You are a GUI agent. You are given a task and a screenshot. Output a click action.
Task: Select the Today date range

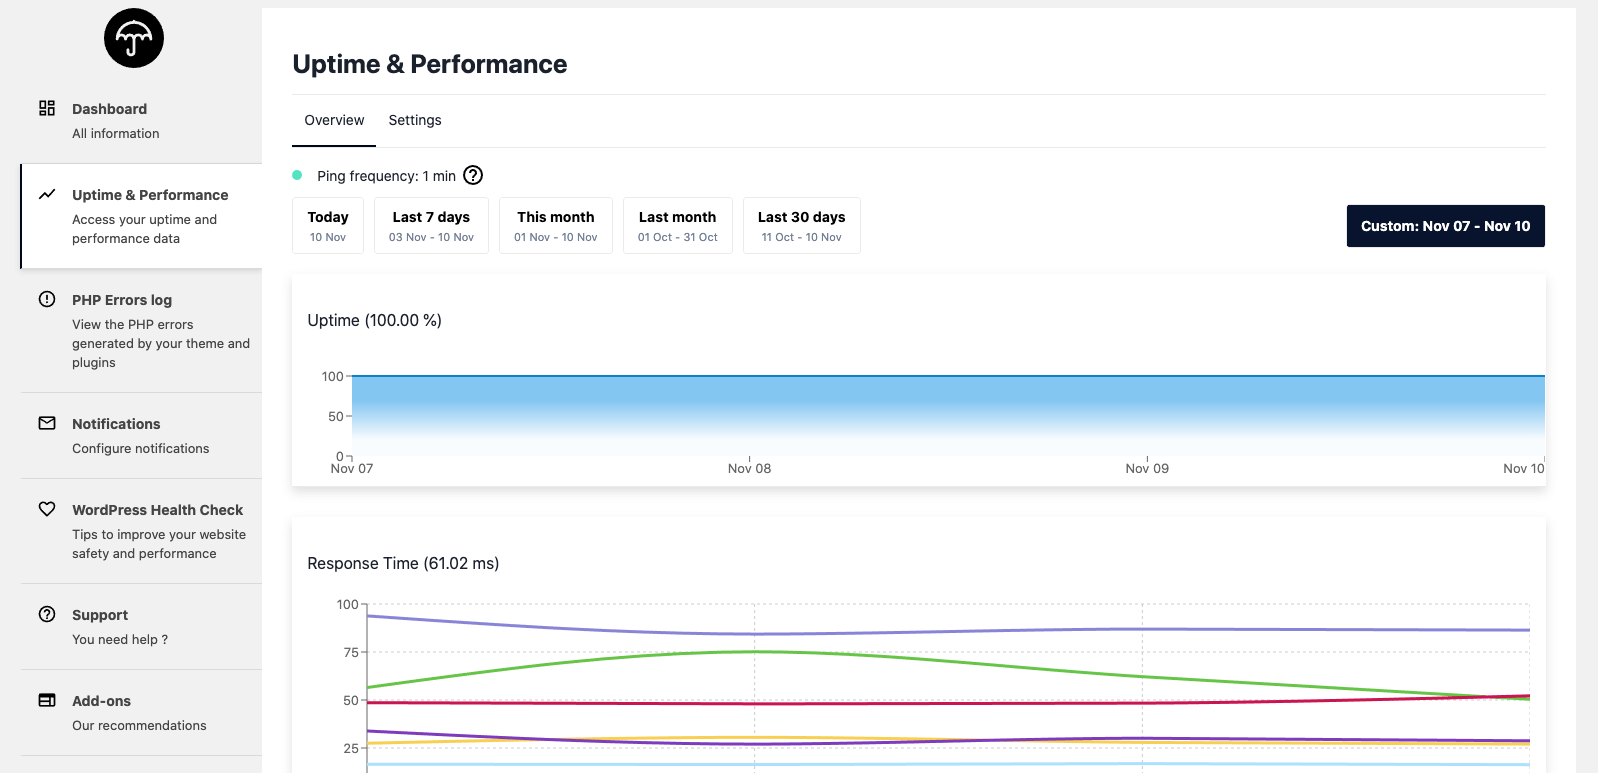[328, 226]
